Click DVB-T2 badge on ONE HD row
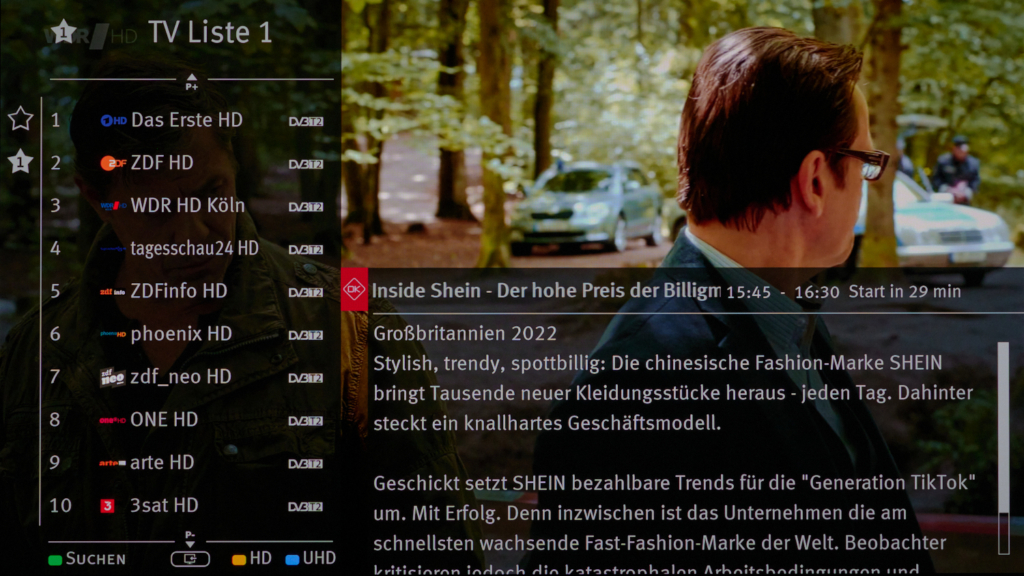Viewport: 1024px width, 576px height. [306, 421]
